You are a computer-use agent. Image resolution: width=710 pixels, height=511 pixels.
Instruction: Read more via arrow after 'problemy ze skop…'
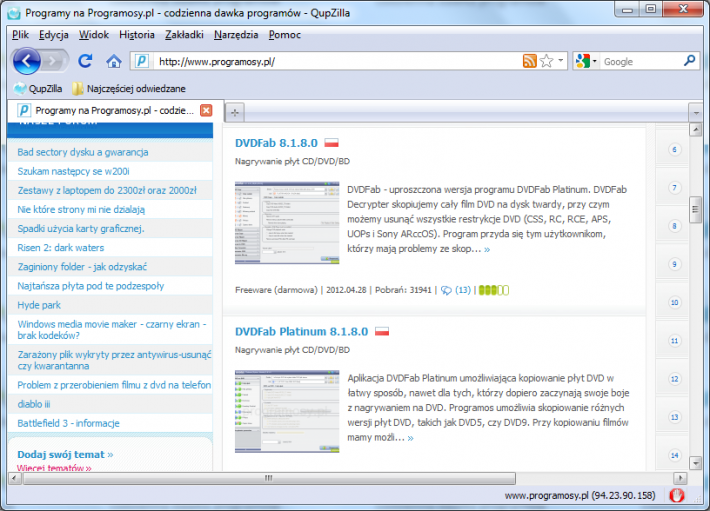487,249
